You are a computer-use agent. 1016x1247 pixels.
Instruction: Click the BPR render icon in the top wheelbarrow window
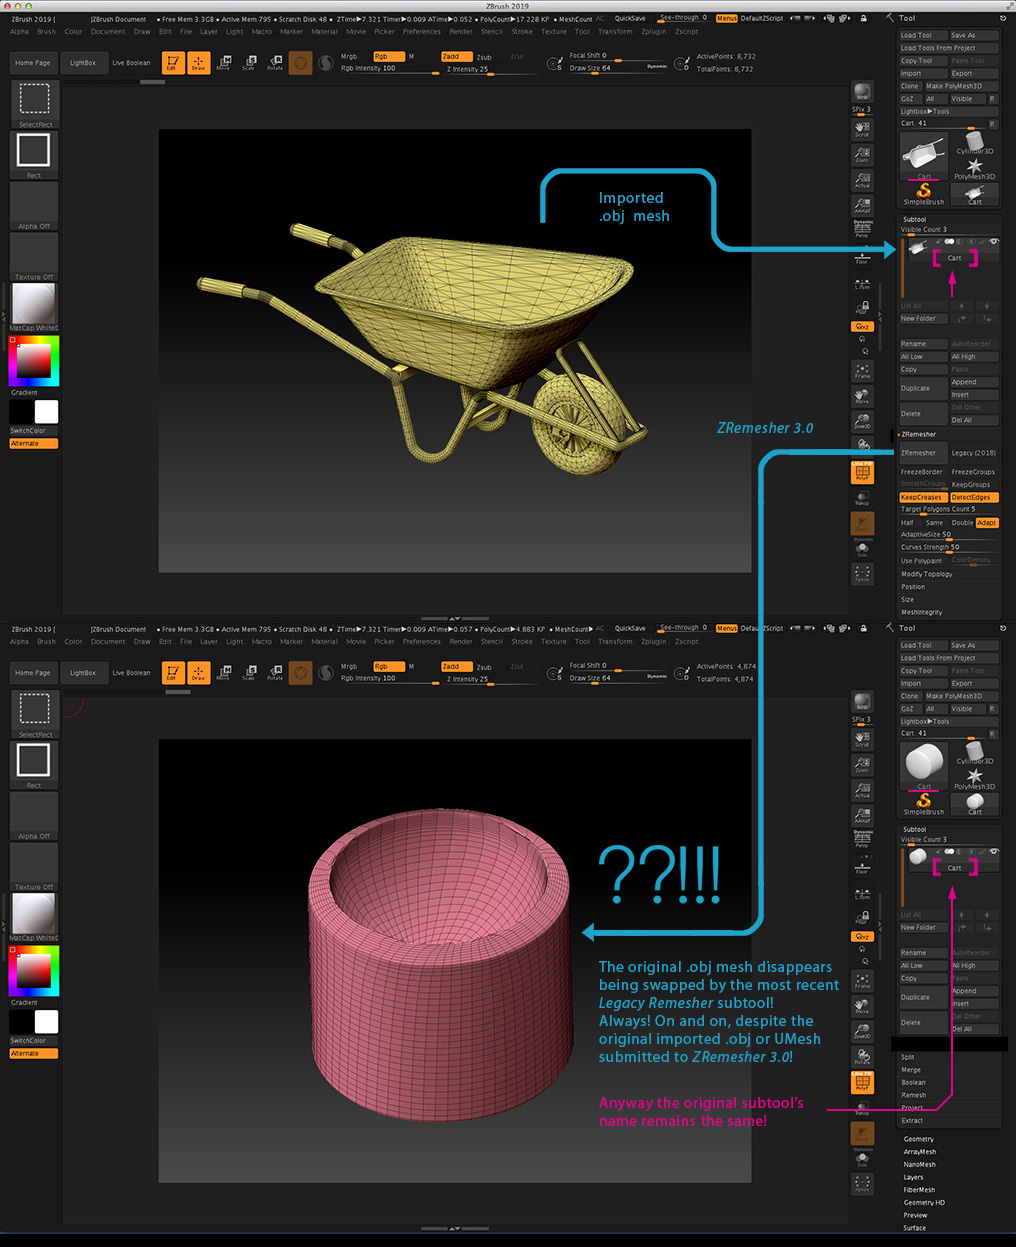tap(862, 92)
